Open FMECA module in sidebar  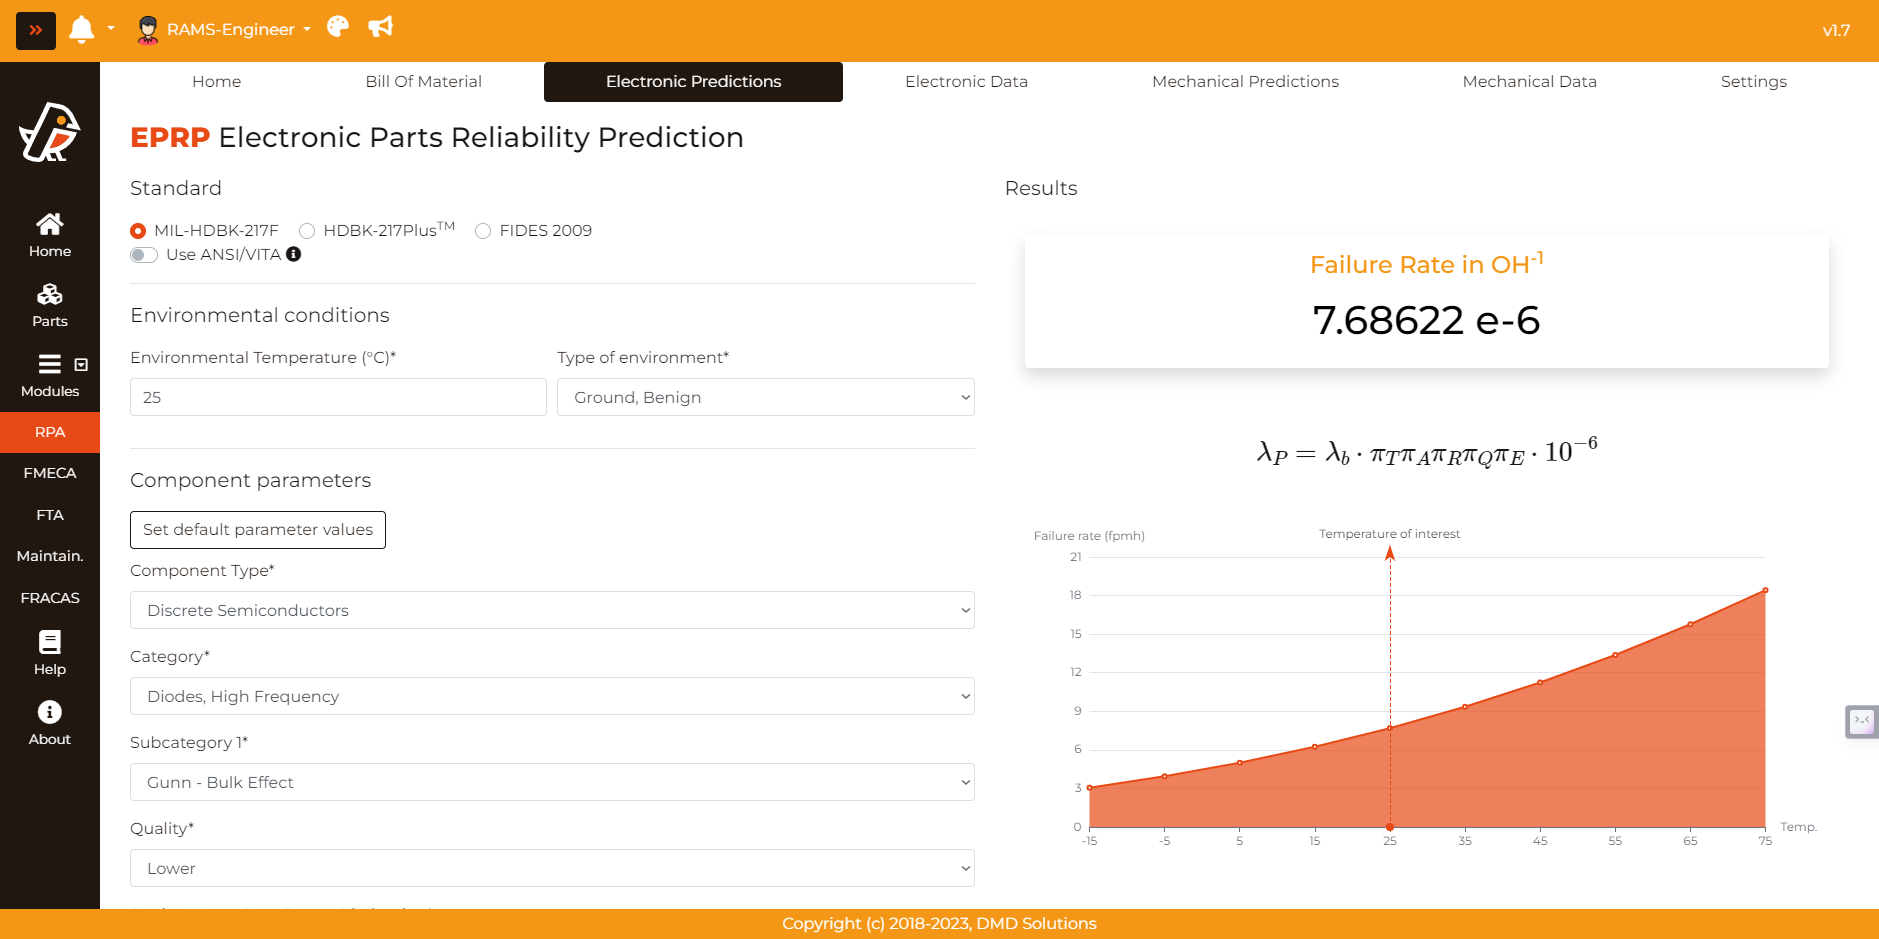[50, 473]
